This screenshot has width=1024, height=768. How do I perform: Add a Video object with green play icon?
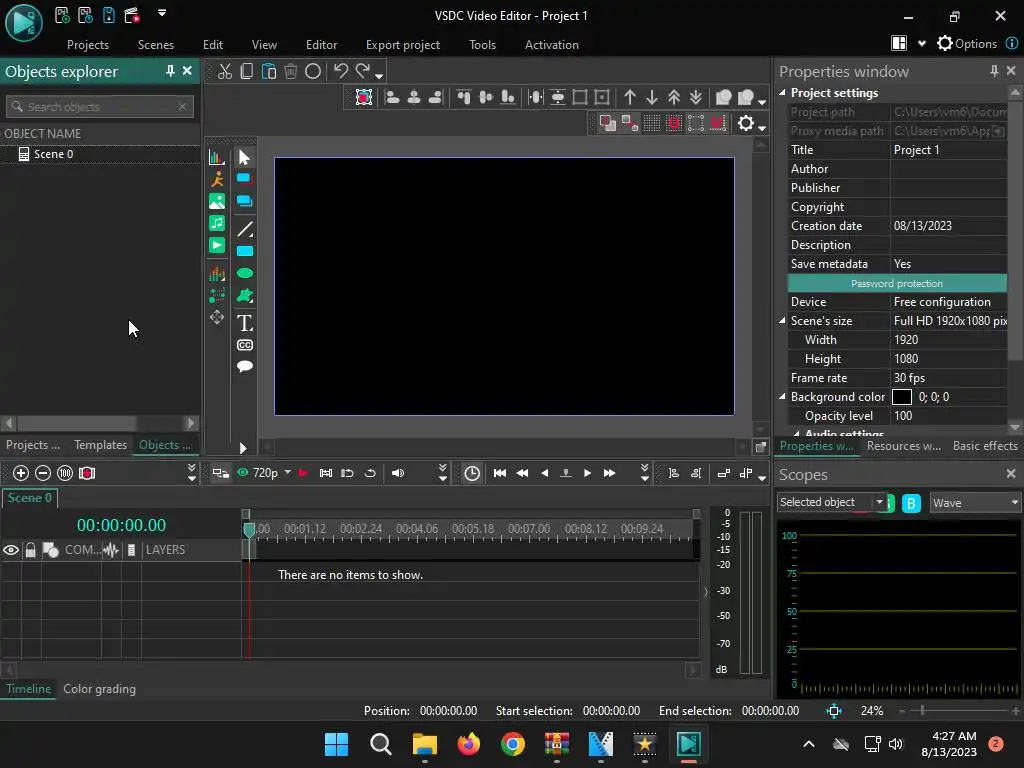pyautogui.click(x=217, y=246)
